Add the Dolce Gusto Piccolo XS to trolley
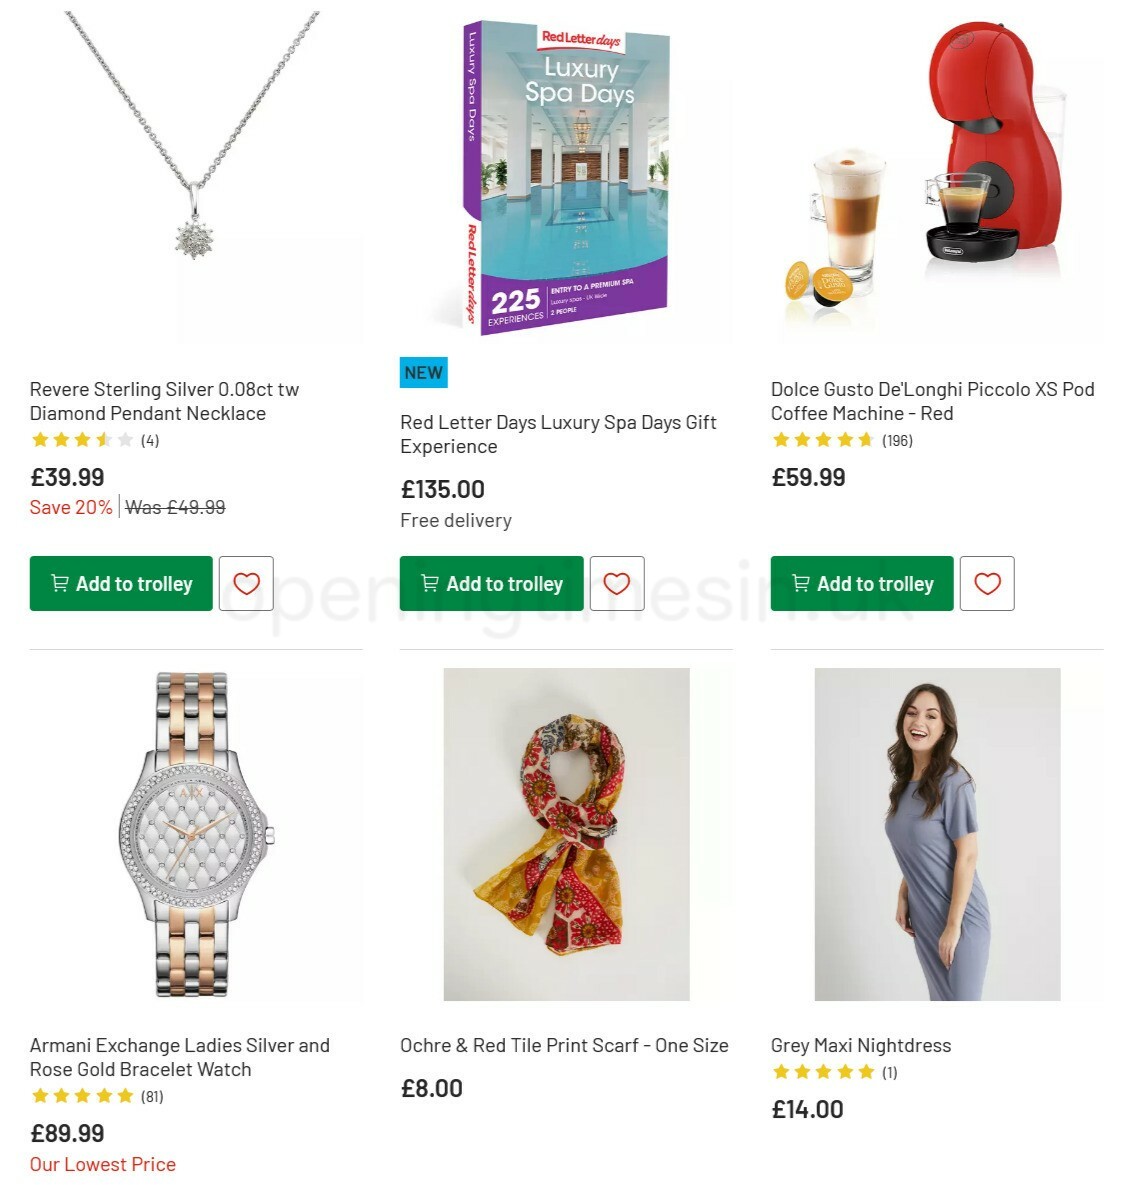The height and width of the screenshot is (1185, 1136). pos(861,583)
